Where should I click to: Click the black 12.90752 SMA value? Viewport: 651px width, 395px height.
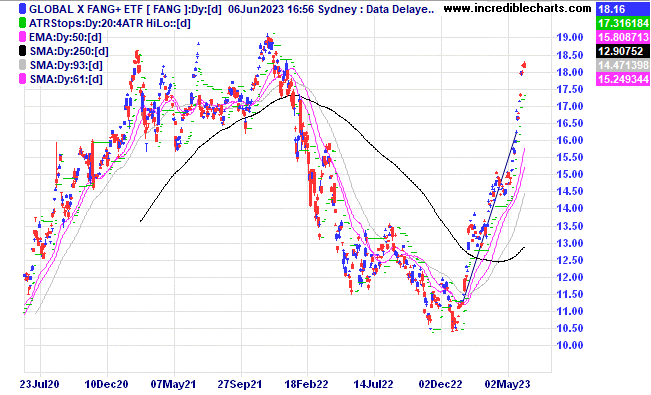tap(623, 51)
